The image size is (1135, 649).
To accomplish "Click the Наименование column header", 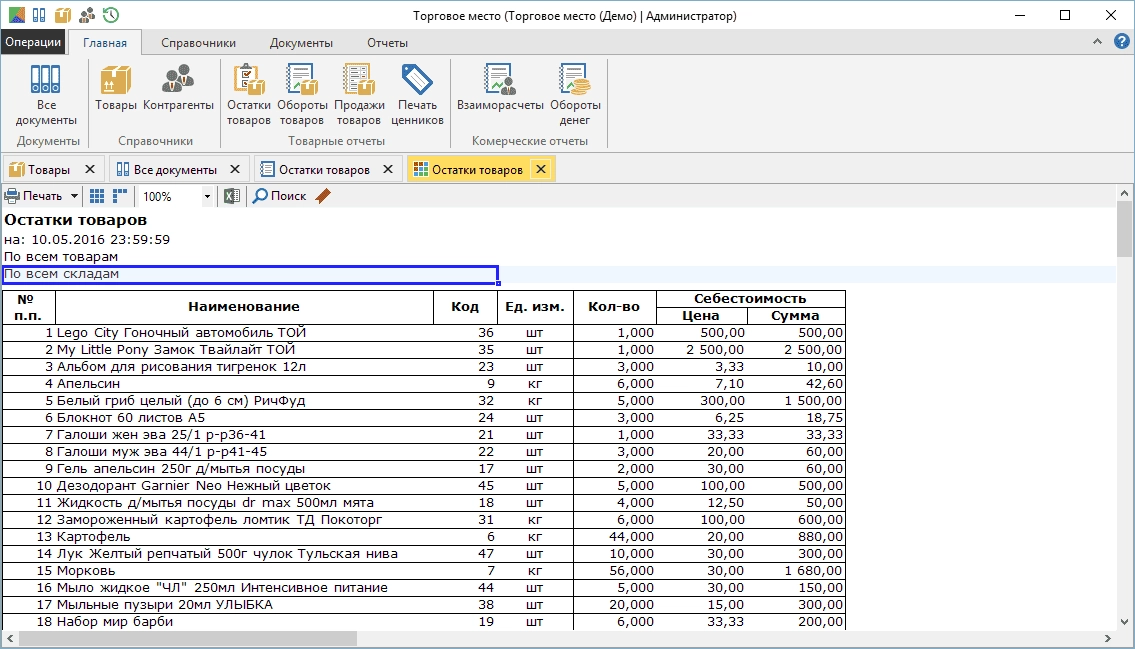I will (x=244, y=307).
